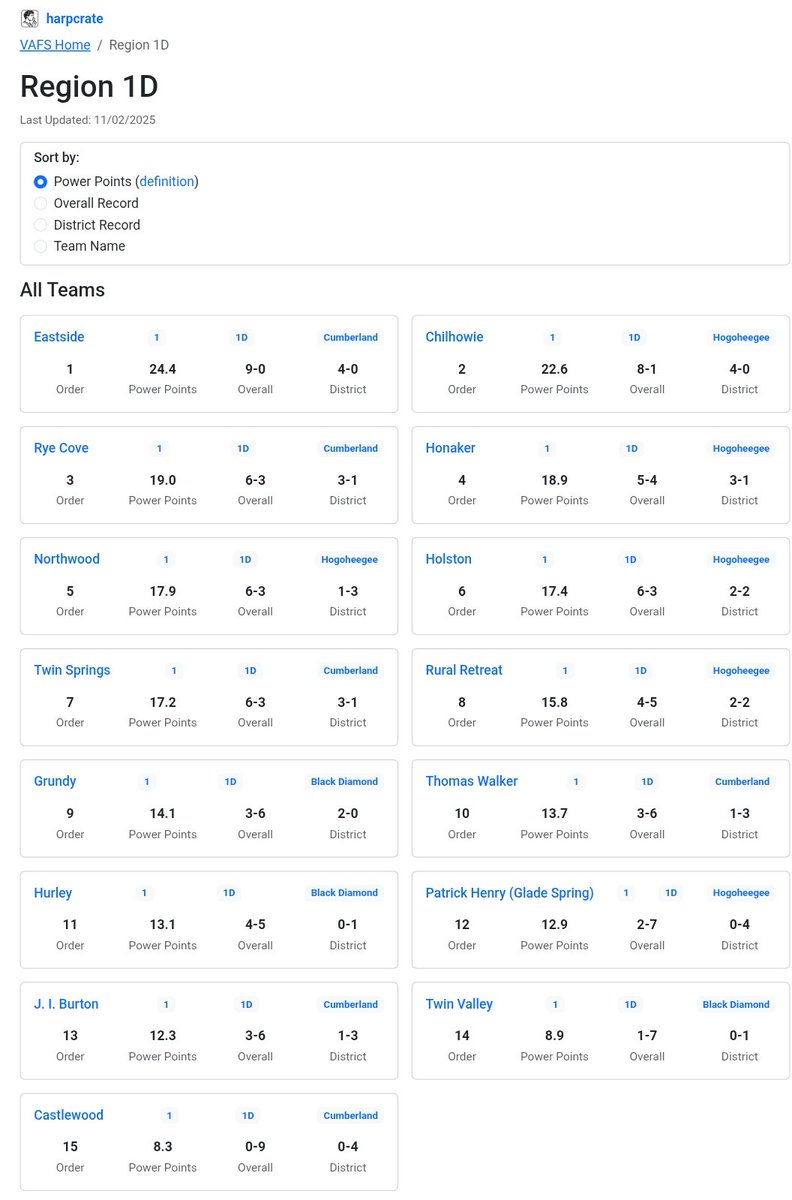
Task: Open the Thomas Walker team page
Action: coord(471,781)
